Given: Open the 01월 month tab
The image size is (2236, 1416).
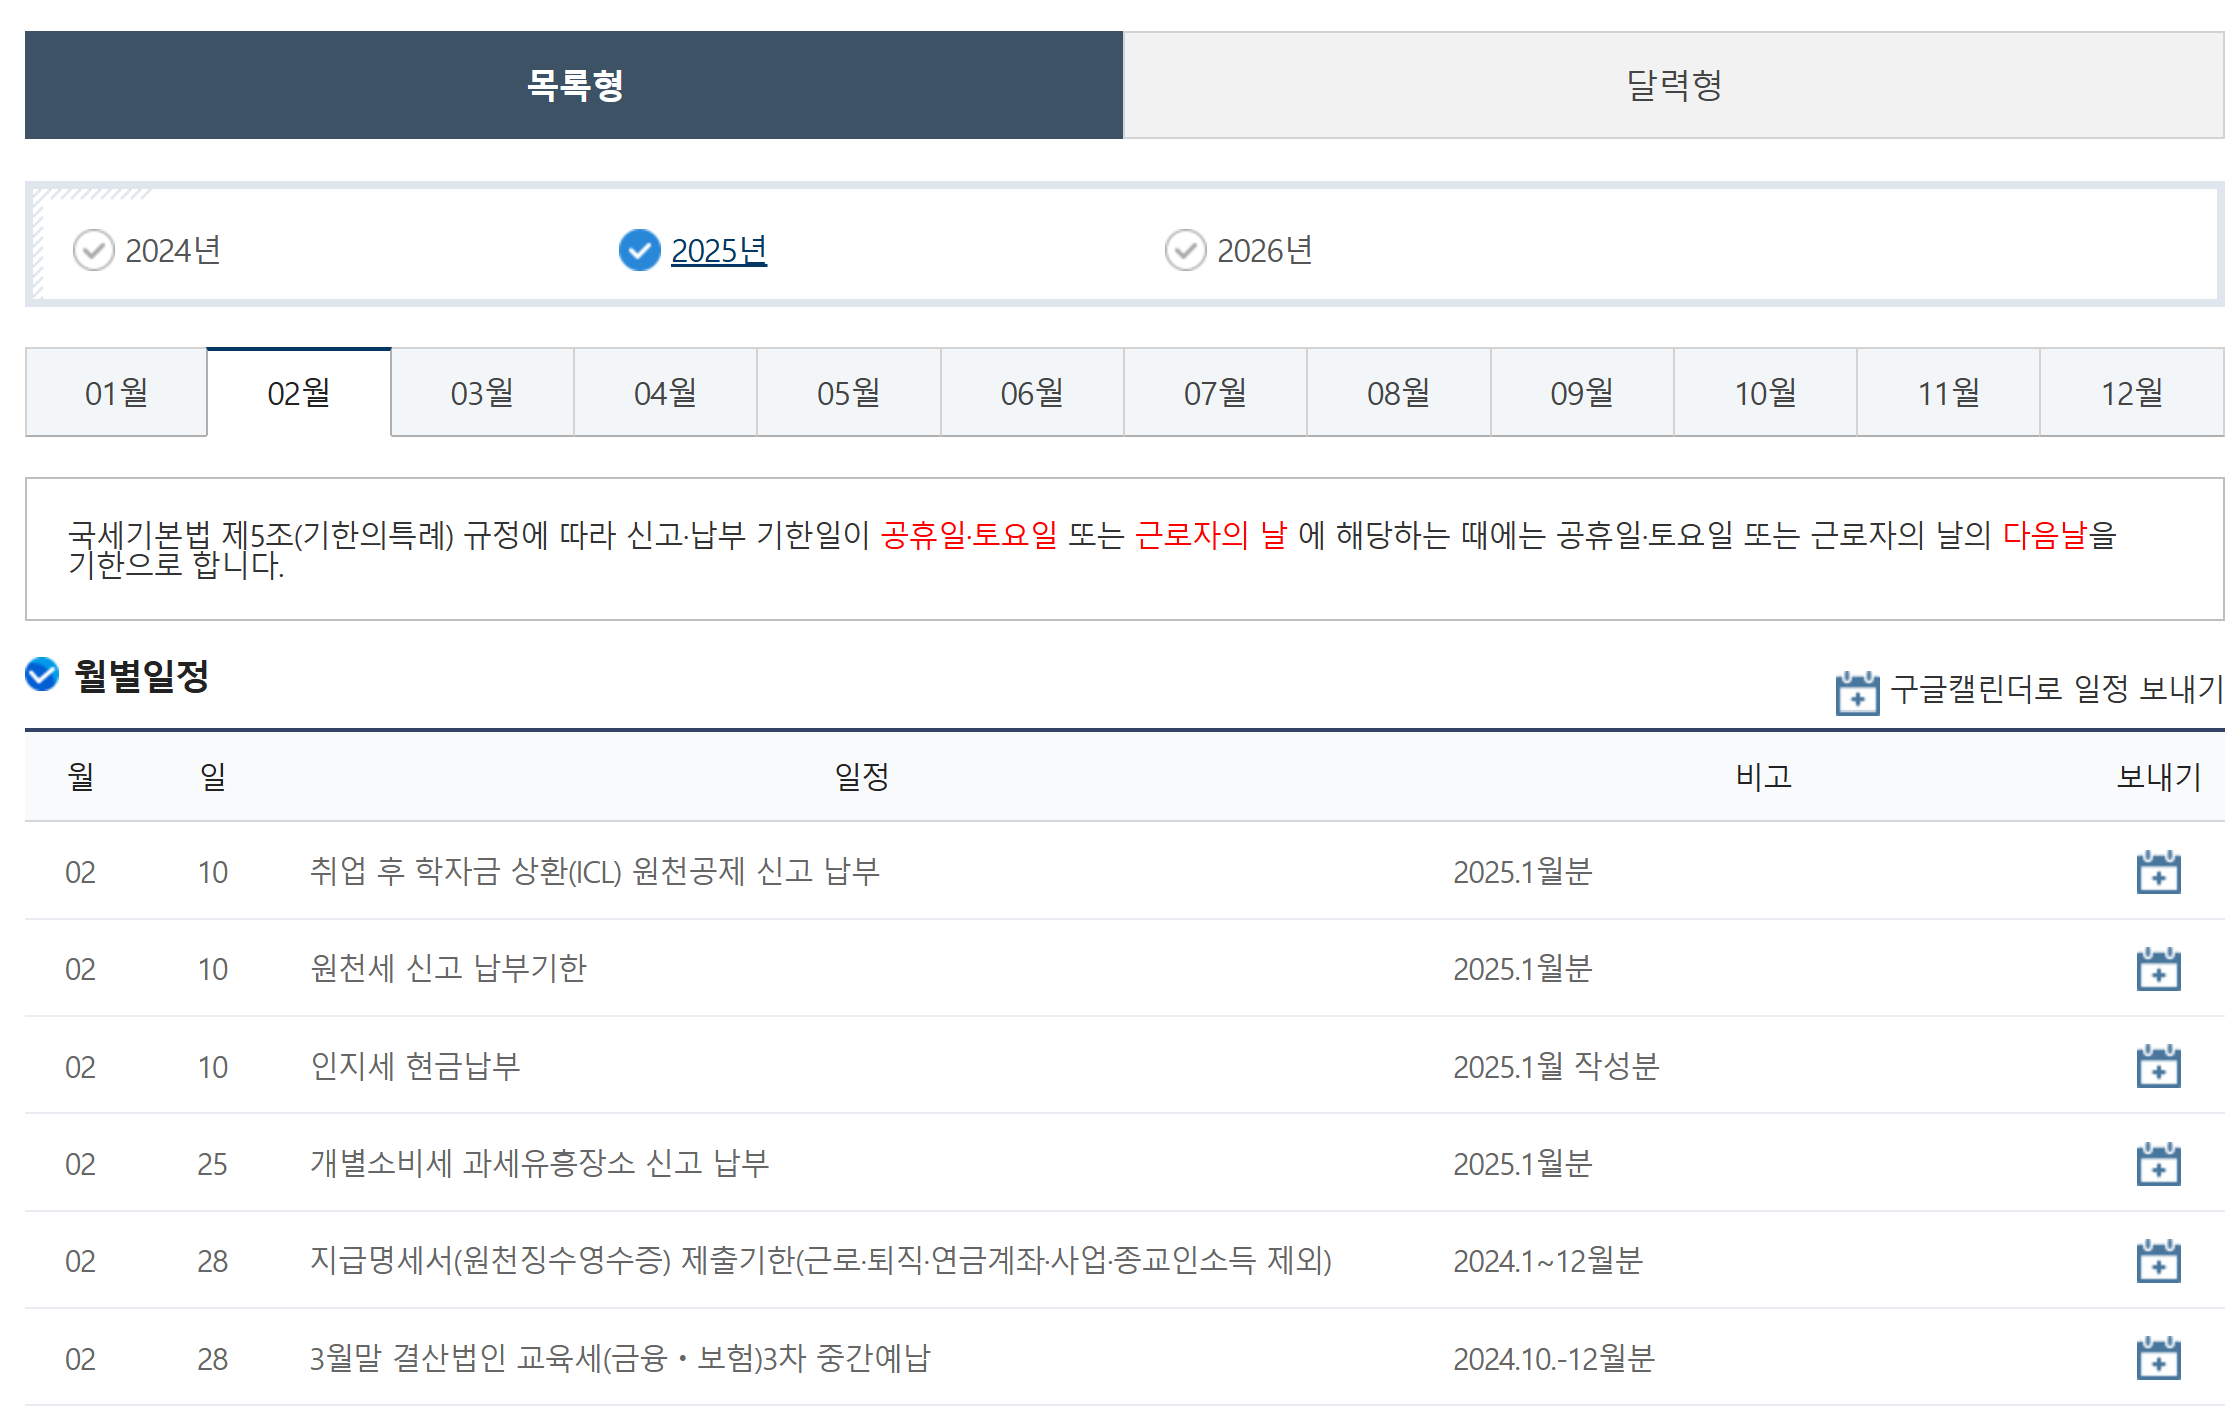Looking at the screenshot, I should (116, 393).
